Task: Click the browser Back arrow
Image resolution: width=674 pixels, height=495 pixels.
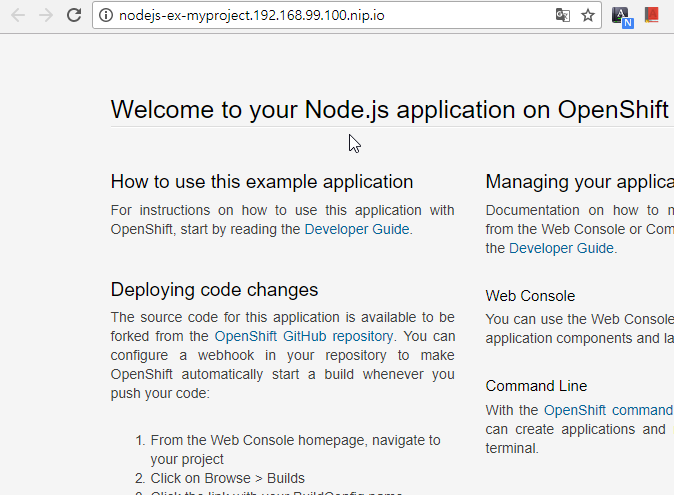Action: (x=18, y=15)
